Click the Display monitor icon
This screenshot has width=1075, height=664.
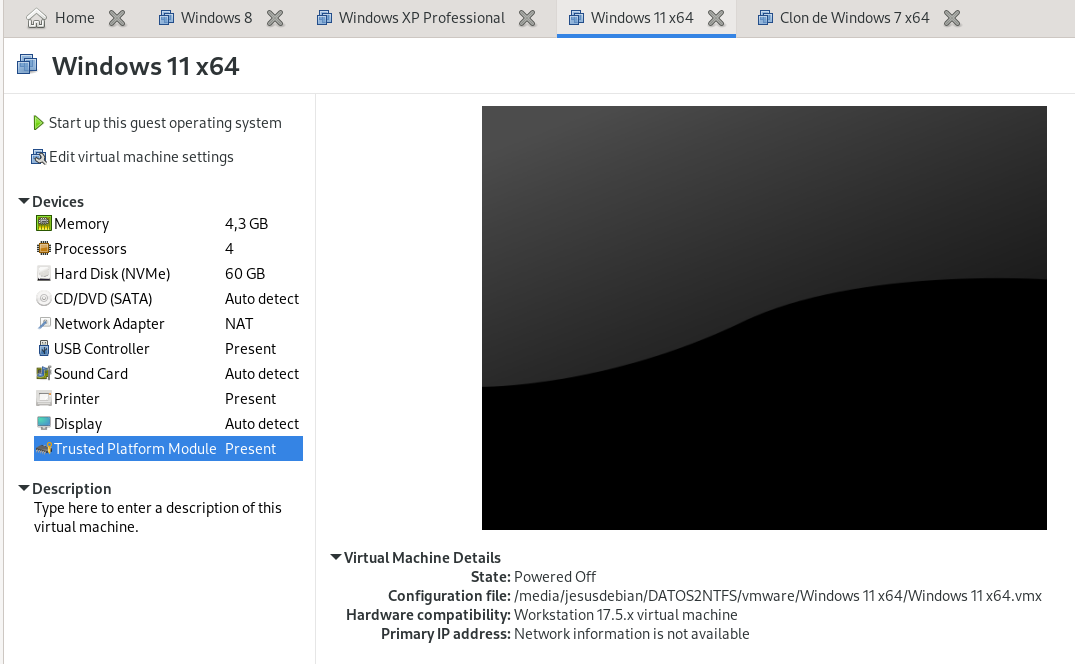click(44, 423)
